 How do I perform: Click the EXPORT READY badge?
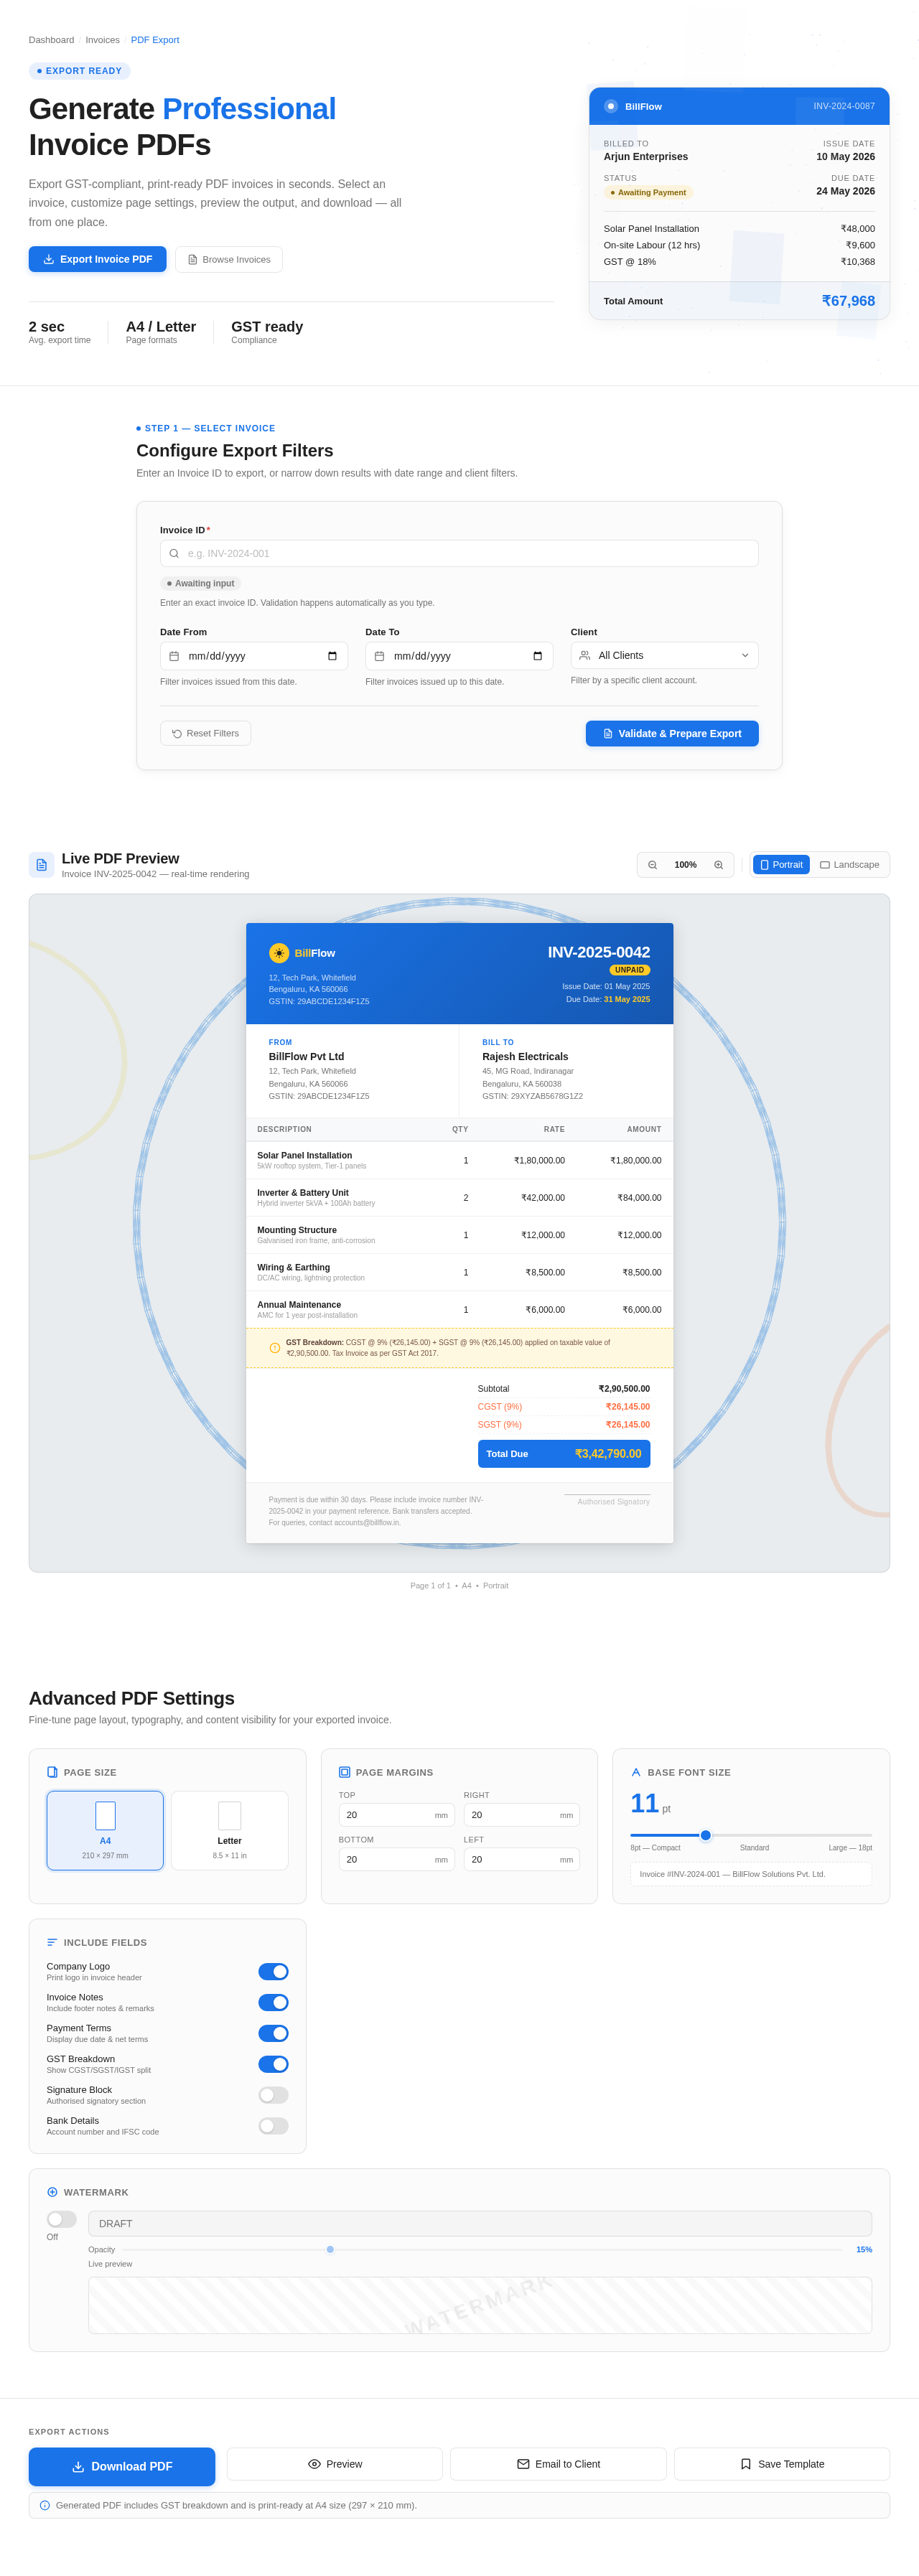pyautogui.click(x=80, y=71)
